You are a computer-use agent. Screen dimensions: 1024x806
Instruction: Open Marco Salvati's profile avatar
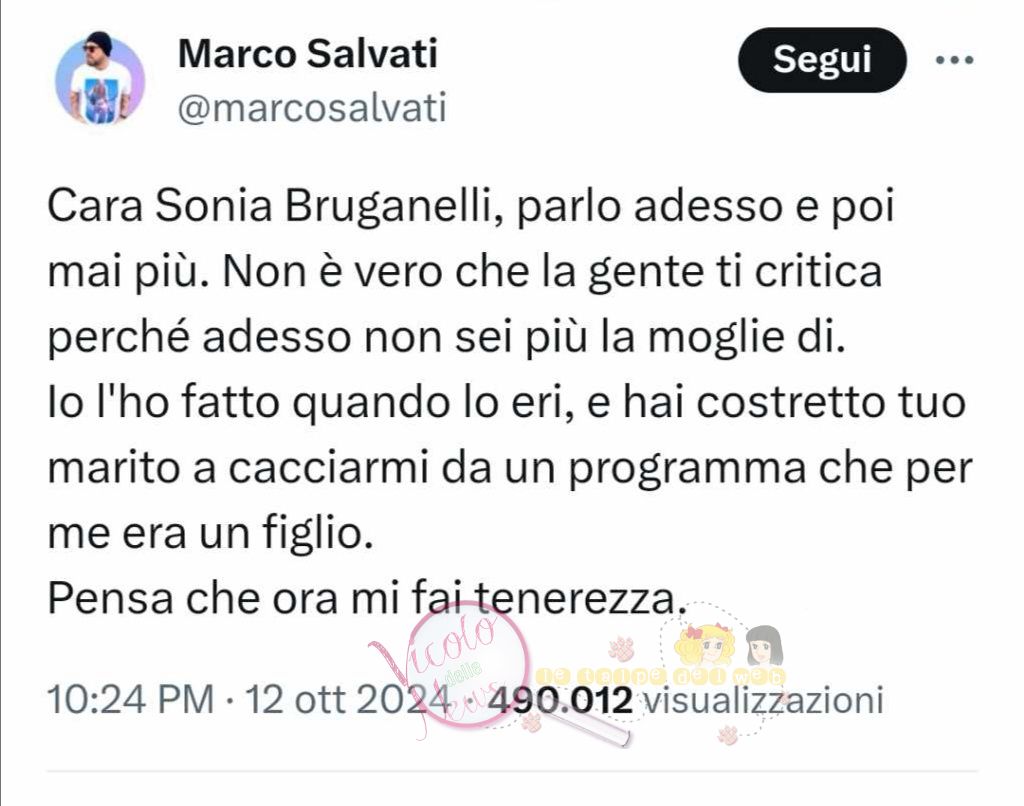coord(100,80)
